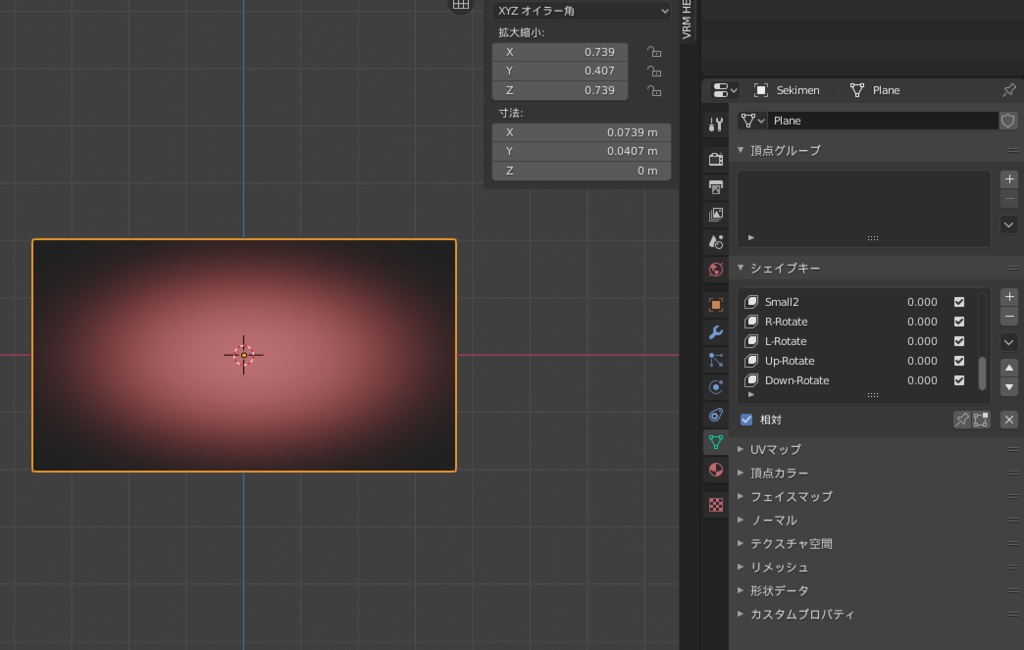Add a new vertex group with plus button
Viewport: 1024px width, 650px height.
[x=1009, y=179]
